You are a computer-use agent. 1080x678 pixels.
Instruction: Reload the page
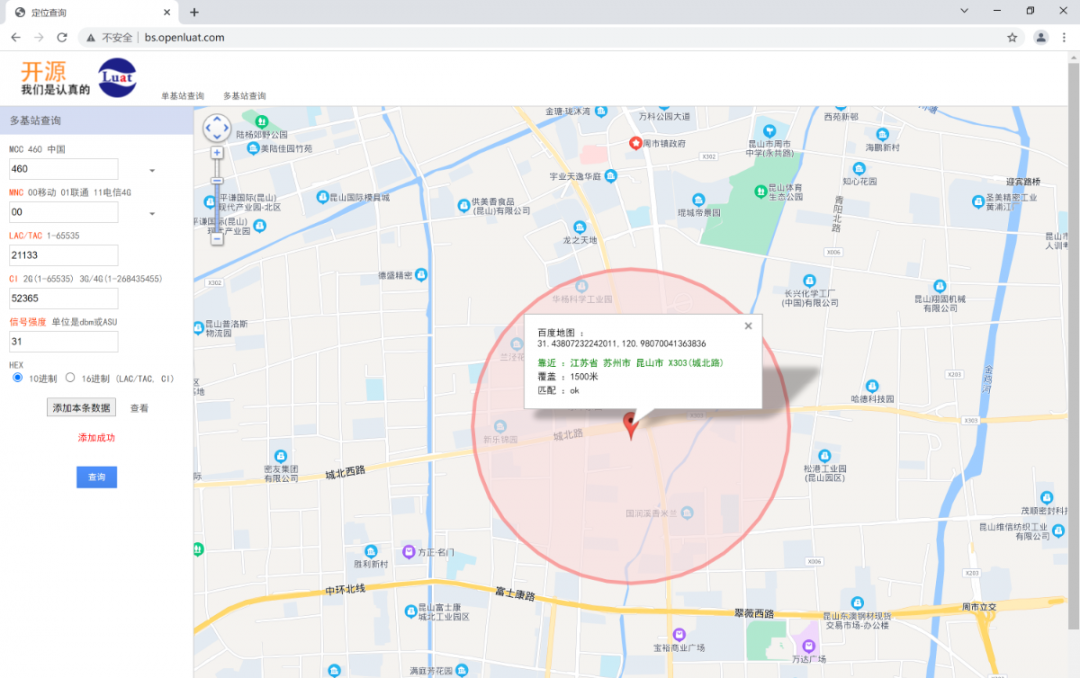pyautogui.click(x=62, y=37)
